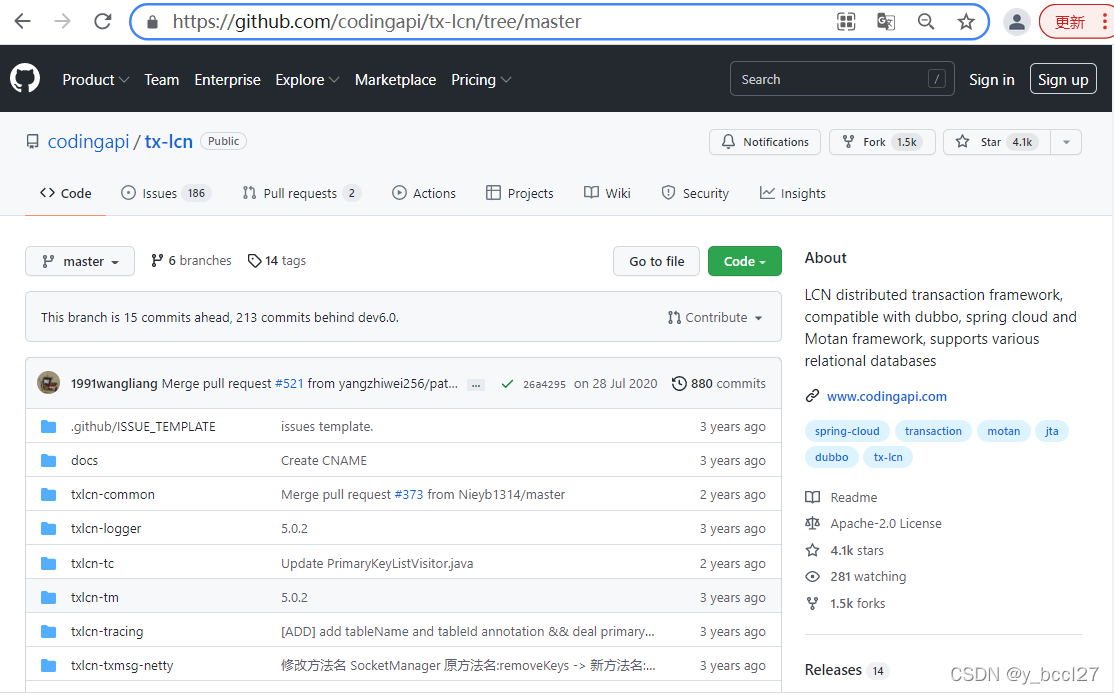Click the Sign up button
Viewport: 1114px width, 694px height.
1063,80
